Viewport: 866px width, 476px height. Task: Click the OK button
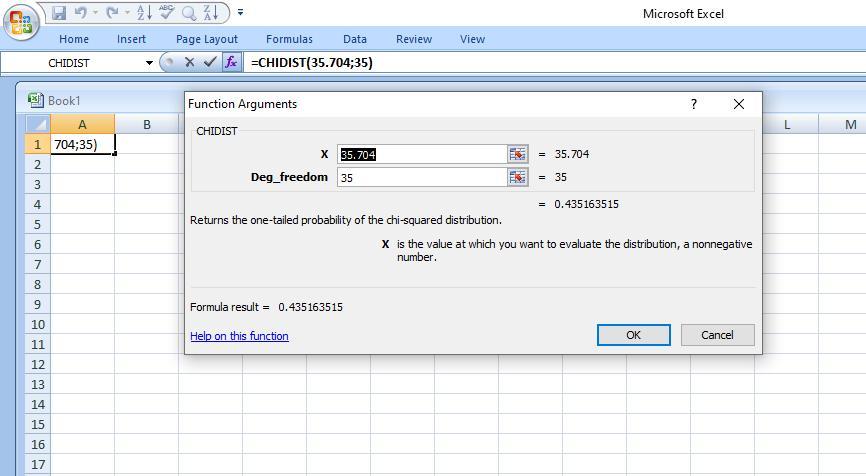[633, 335]
